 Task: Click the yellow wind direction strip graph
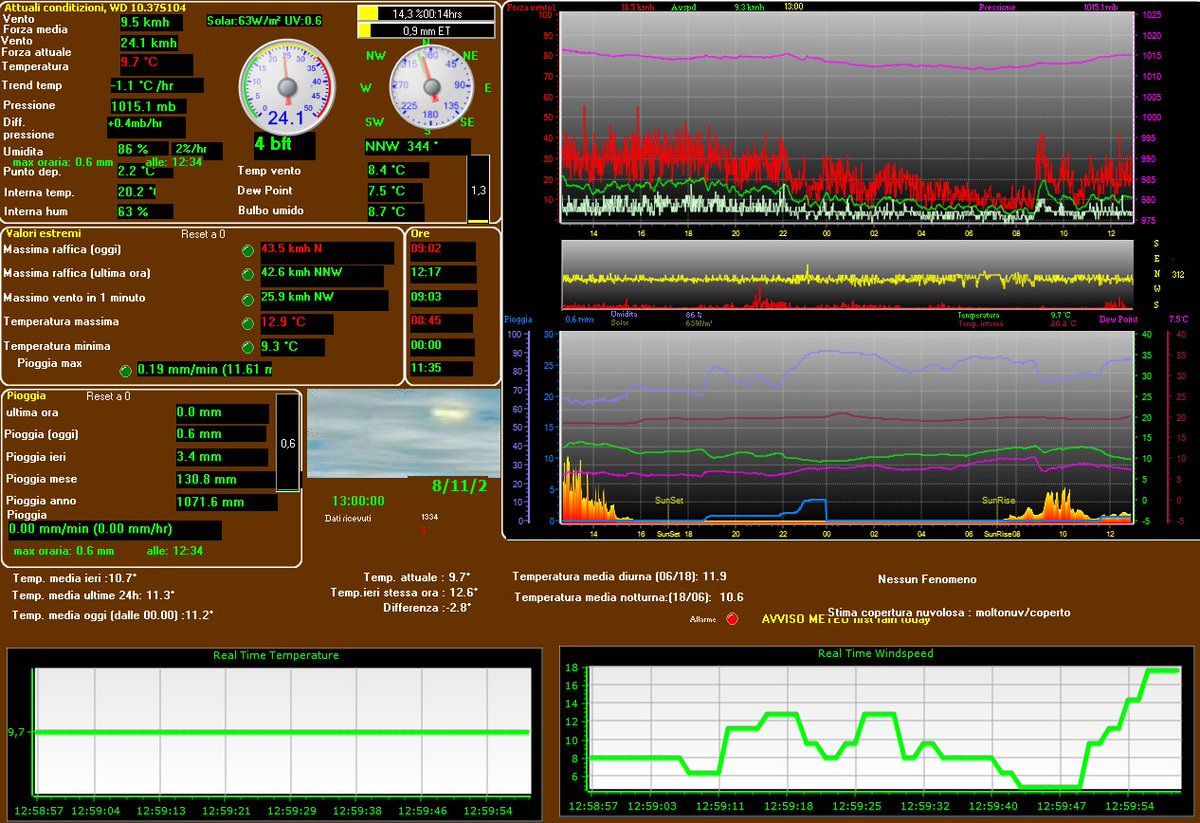click(846, 274)
